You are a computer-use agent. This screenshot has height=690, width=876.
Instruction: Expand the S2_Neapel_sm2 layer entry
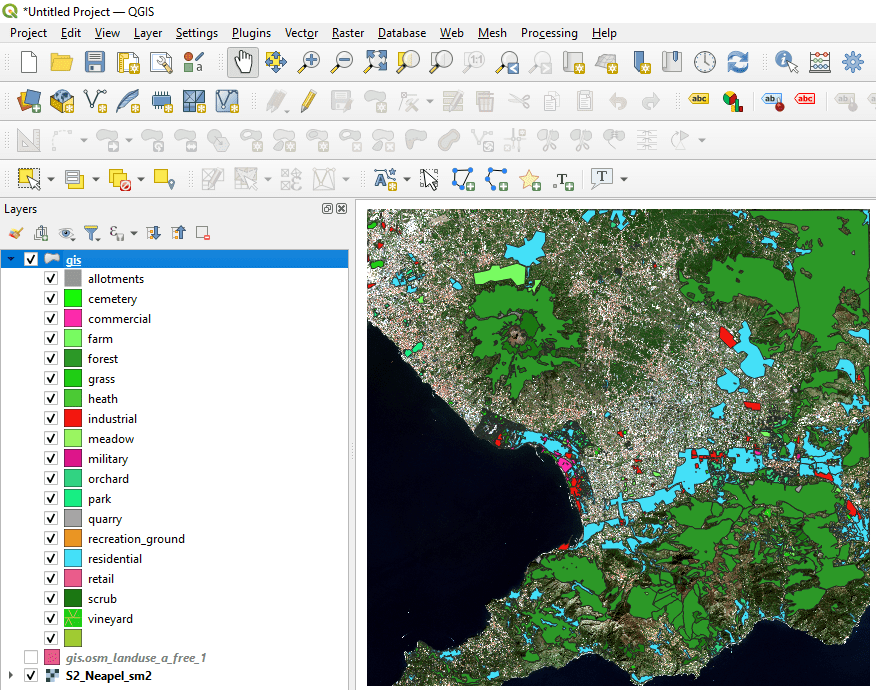(10, 675)
